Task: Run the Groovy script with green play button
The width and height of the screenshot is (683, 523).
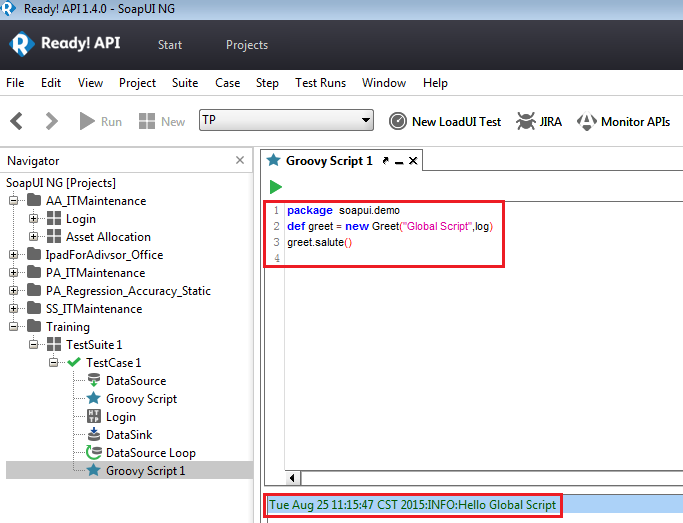Action: click(x=275, y=187)
